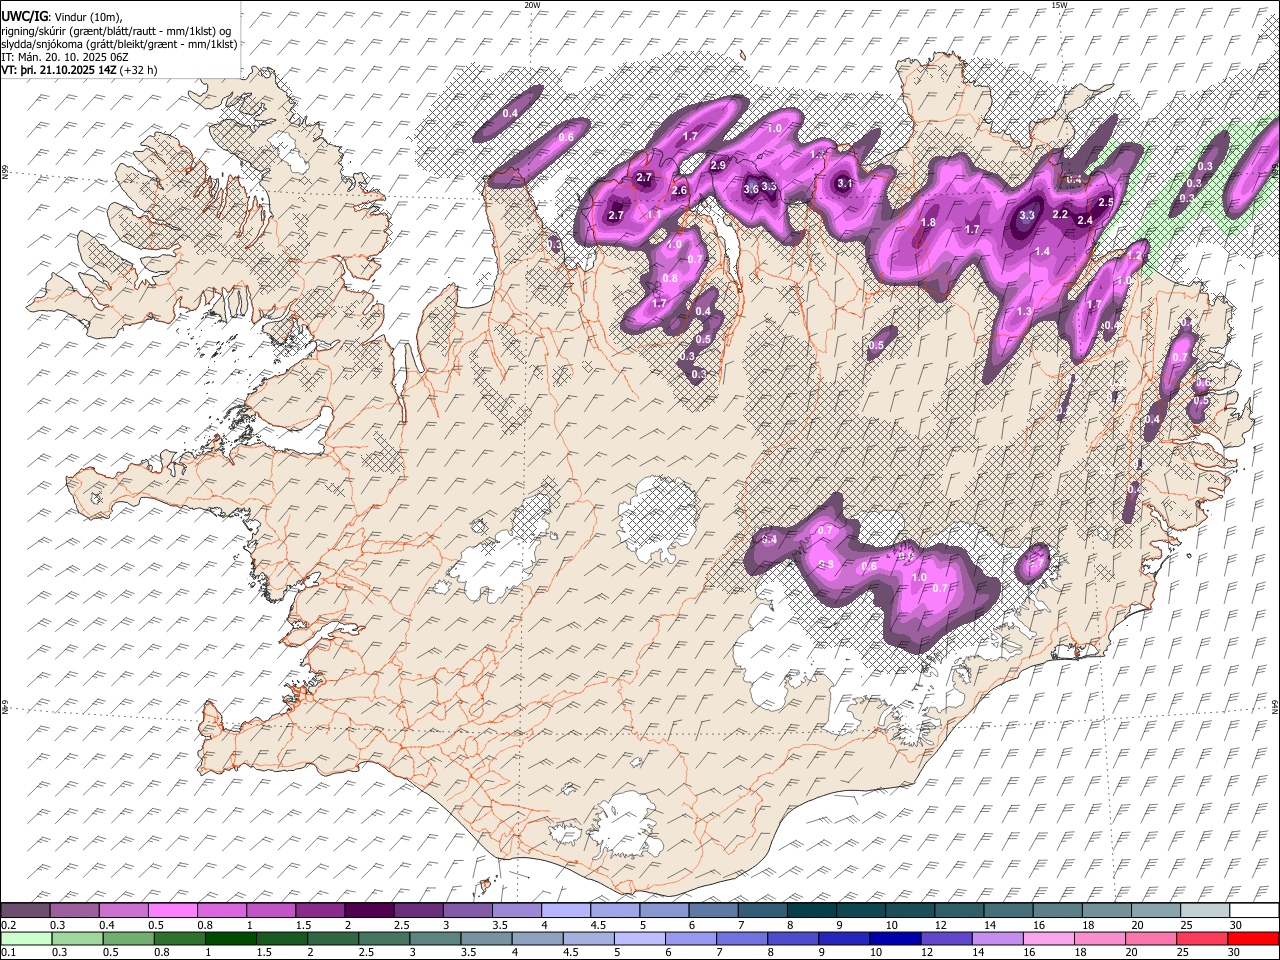Click the 1.3 precipitation value on the map
The image size is (1280, 960).
1024,312
